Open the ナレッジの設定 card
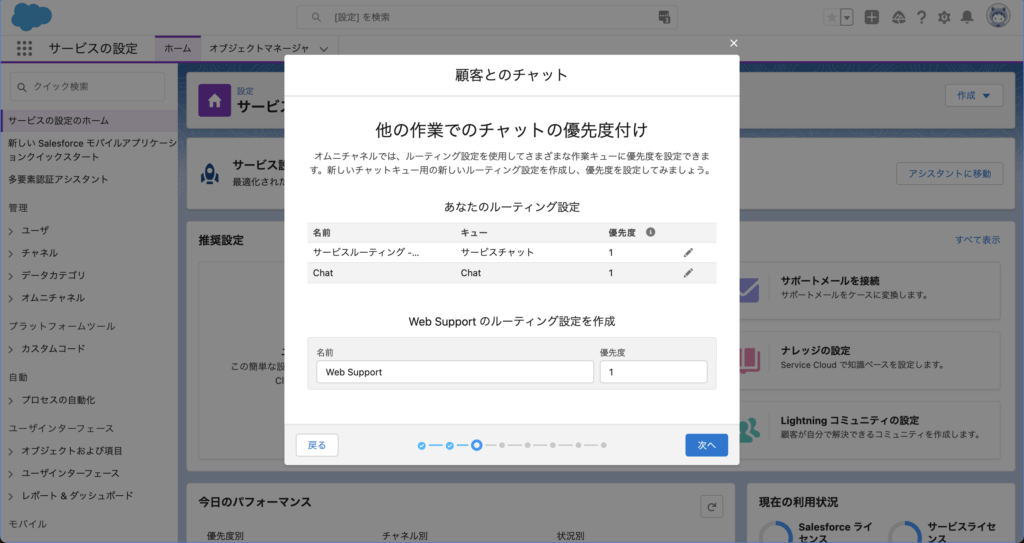 coord(869,361)
